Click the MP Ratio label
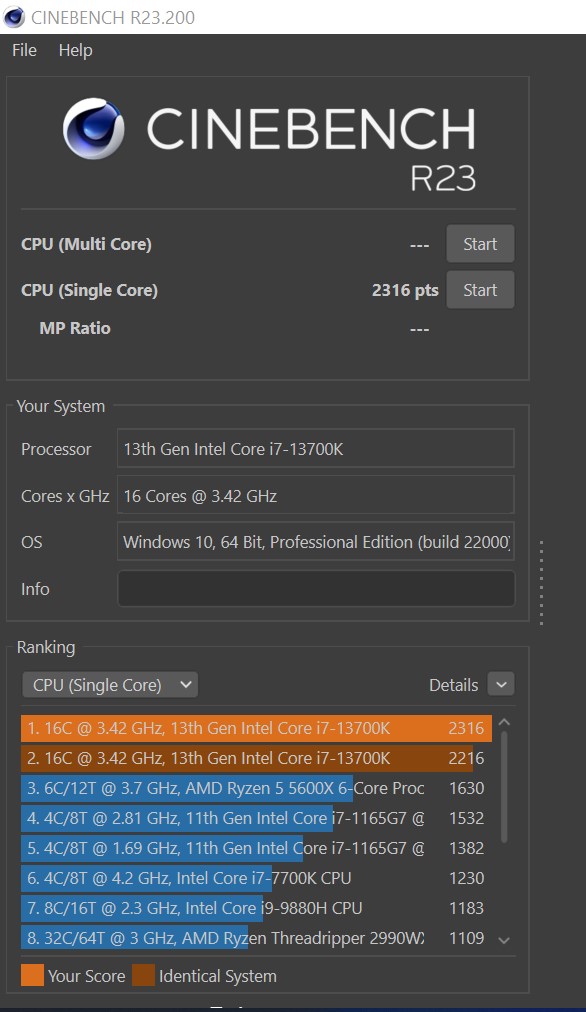 (x=75, y=329)
